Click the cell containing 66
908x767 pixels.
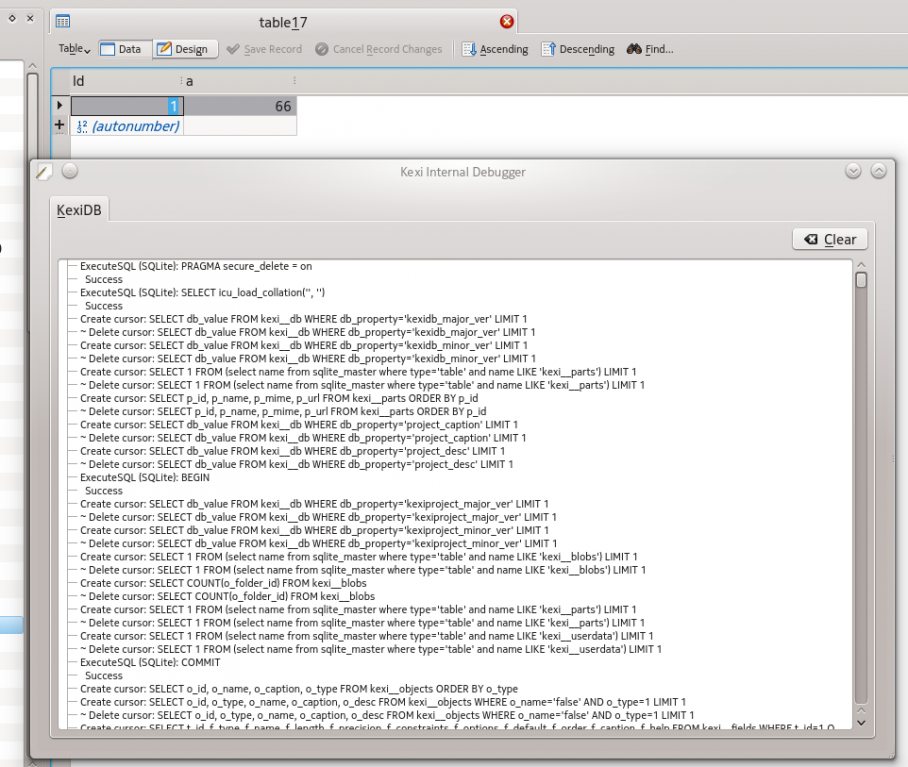click(x=240, y=106)
